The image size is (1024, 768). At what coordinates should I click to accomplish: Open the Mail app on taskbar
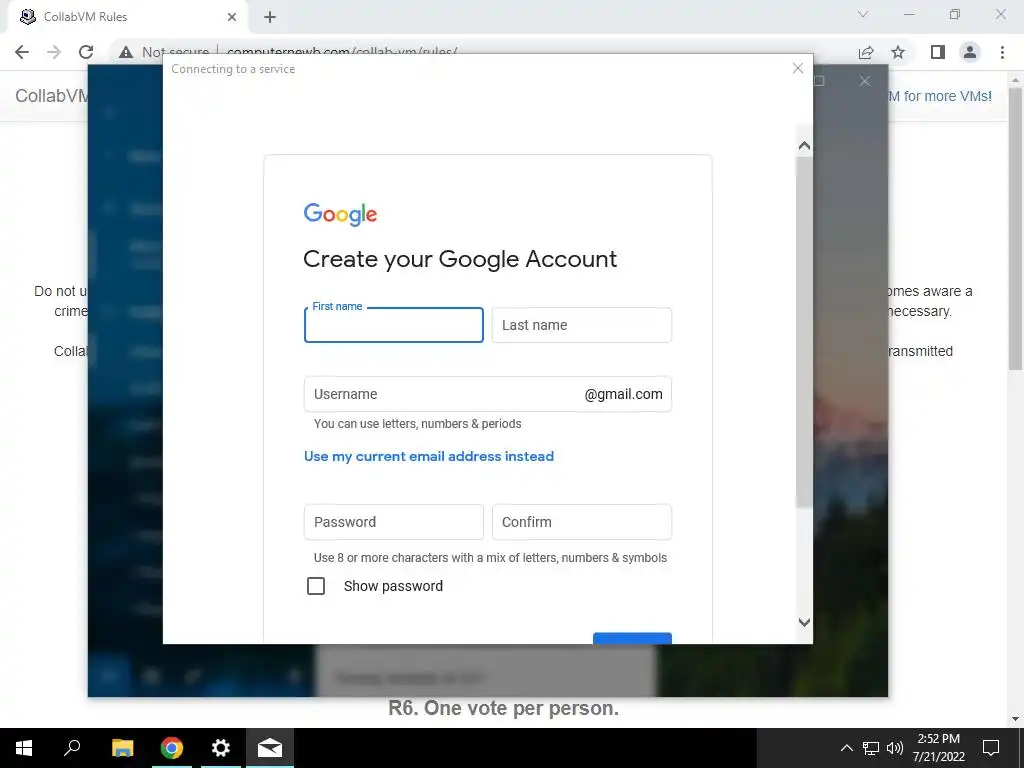coord(270,748)
